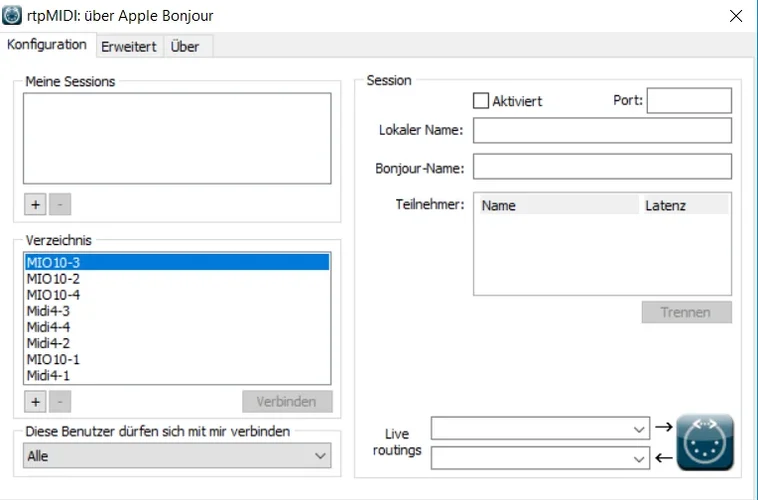Select Midi4-1 in the directory list

tap(177, 375)
